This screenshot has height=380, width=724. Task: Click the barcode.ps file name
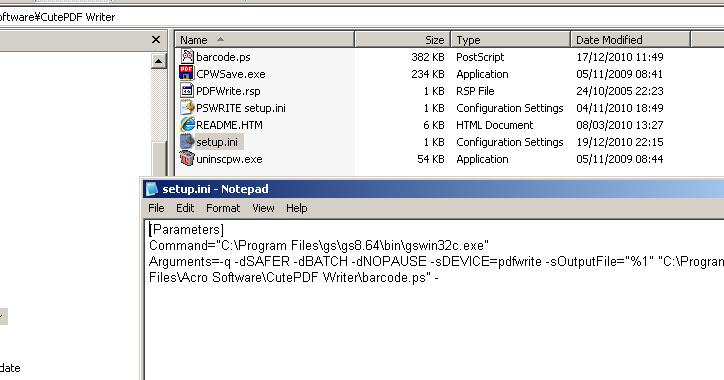(x=223, y=57)
